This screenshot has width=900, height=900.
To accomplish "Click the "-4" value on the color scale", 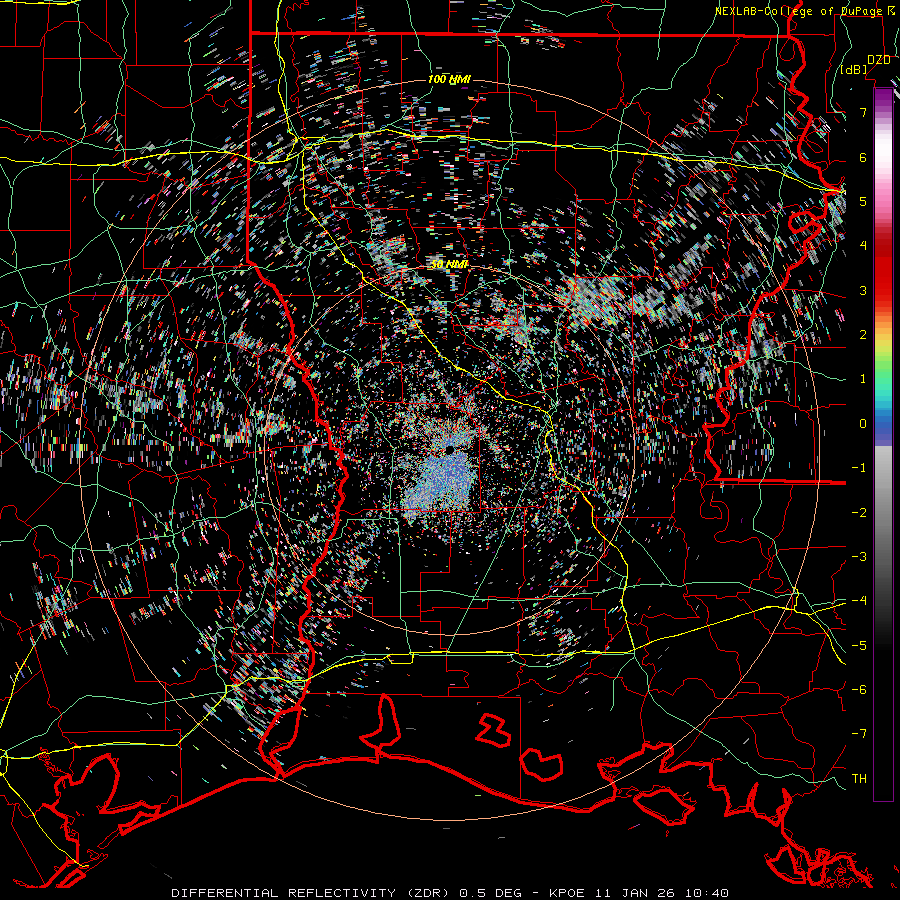I will [x=859, y=601].
